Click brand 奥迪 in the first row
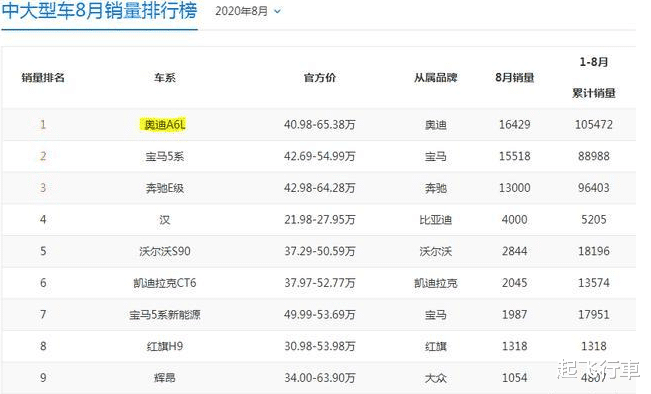This screenshot has width=651, height=394. (x=436, y=125)
